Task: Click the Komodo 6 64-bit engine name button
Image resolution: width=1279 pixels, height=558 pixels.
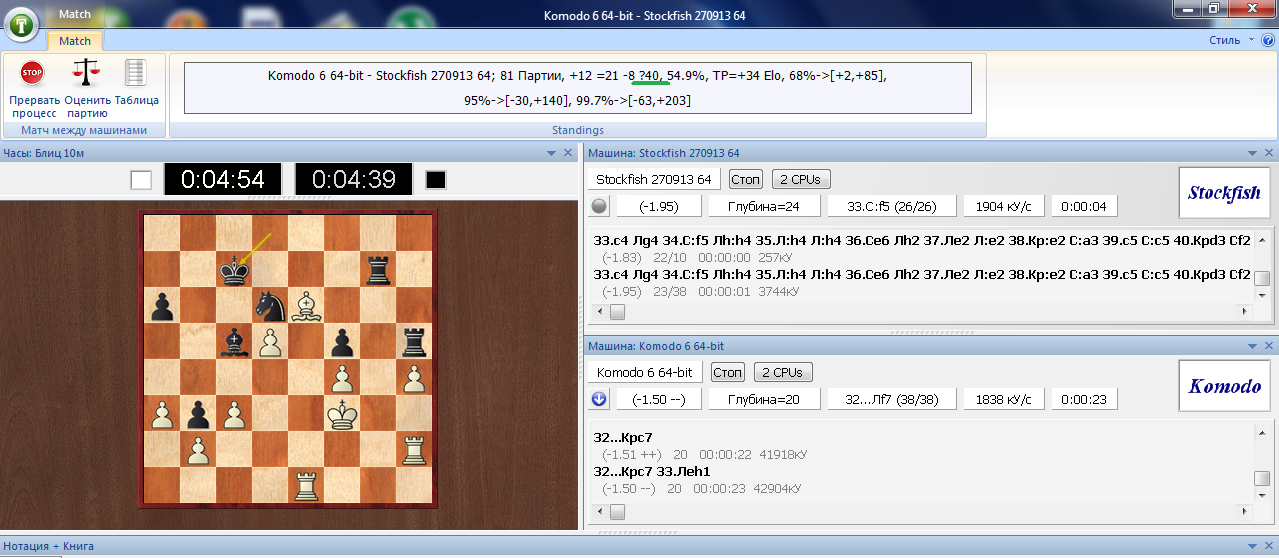Action: (644, 372)
